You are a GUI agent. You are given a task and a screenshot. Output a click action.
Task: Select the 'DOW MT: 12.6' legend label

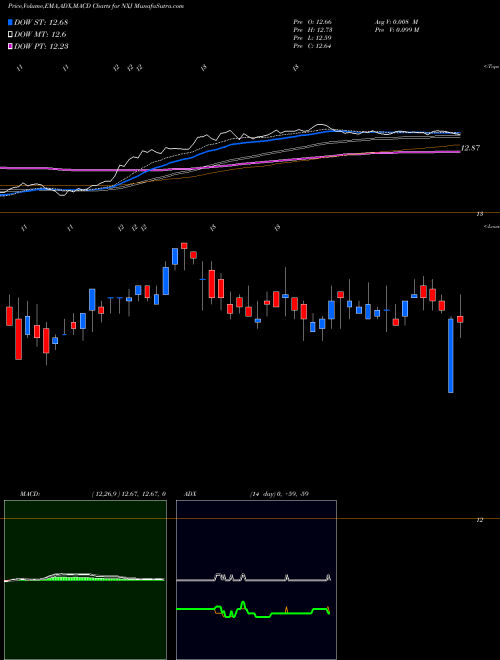pyautogui.click(x=40, y=34)
